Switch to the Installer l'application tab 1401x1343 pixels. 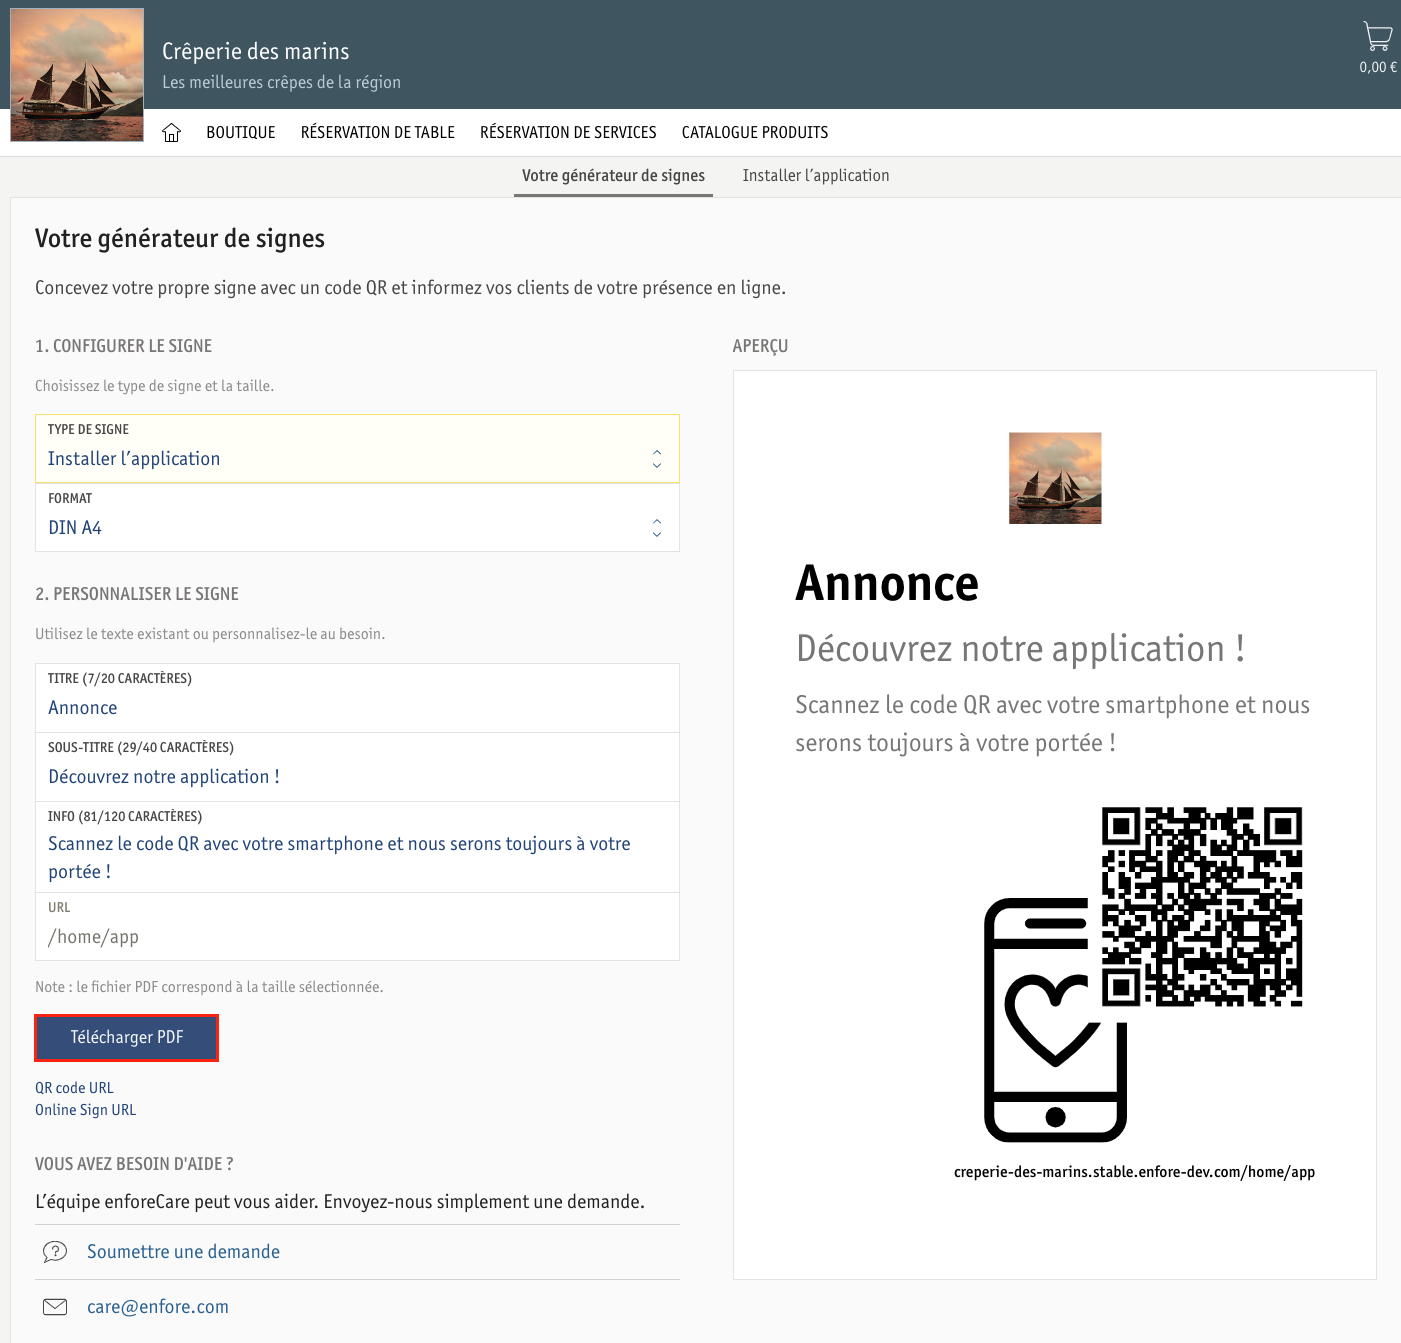(x=816, y=176)
